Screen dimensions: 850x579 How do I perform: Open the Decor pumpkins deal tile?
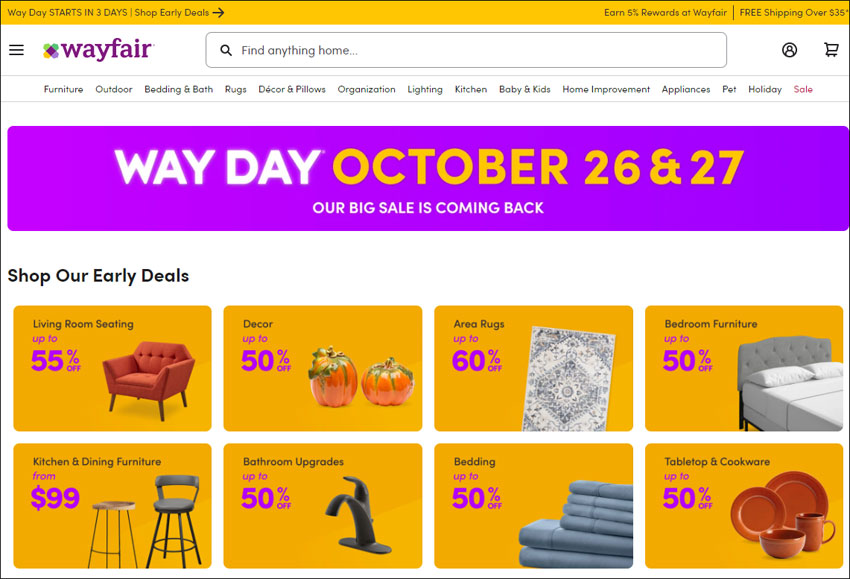323,369
